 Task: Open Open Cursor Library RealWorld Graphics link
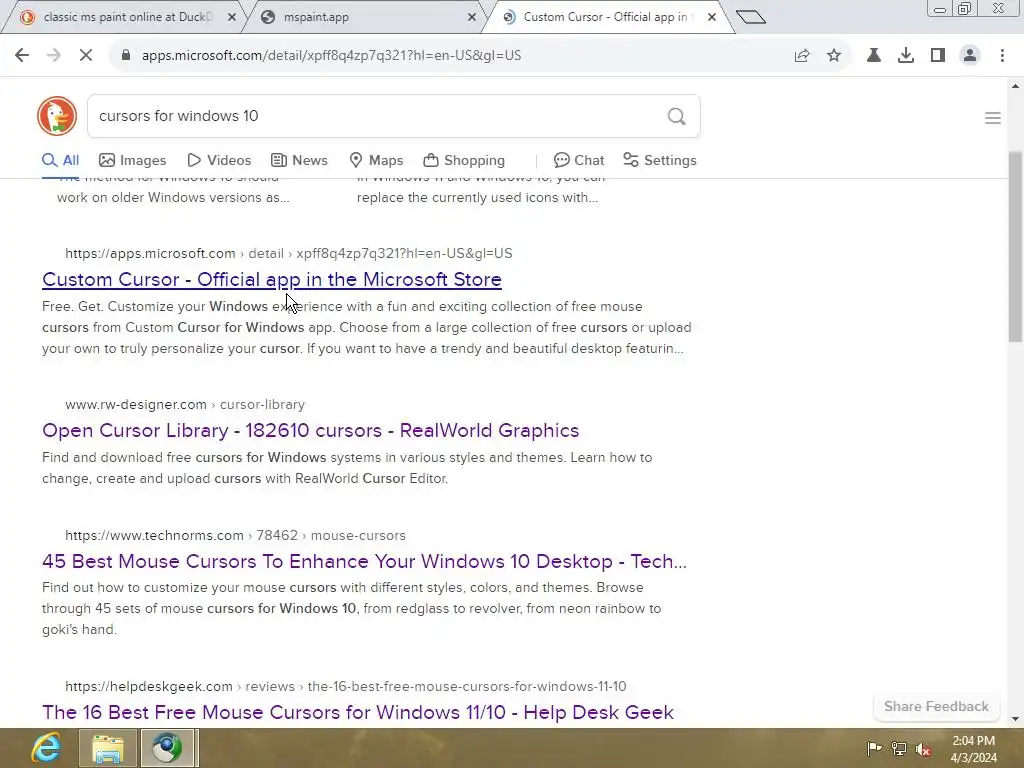point(311,431)
